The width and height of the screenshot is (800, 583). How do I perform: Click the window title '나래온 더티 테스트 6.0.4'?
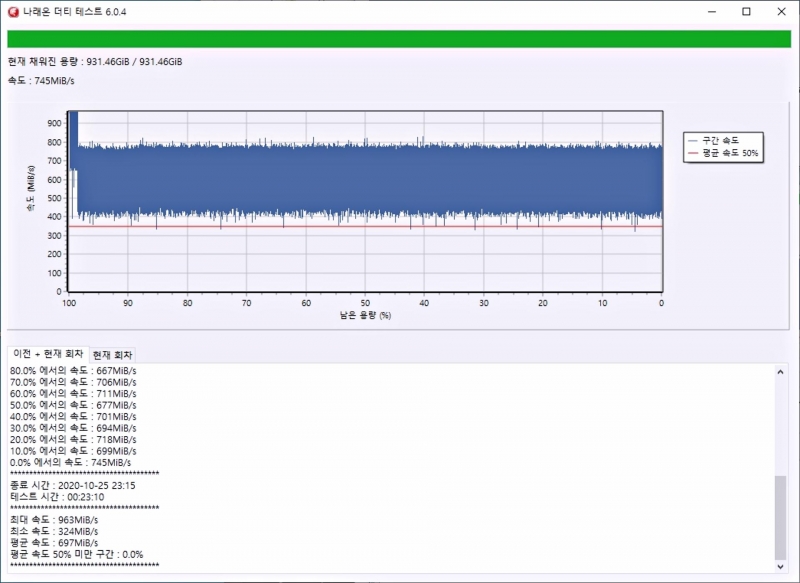click(74, 12)
